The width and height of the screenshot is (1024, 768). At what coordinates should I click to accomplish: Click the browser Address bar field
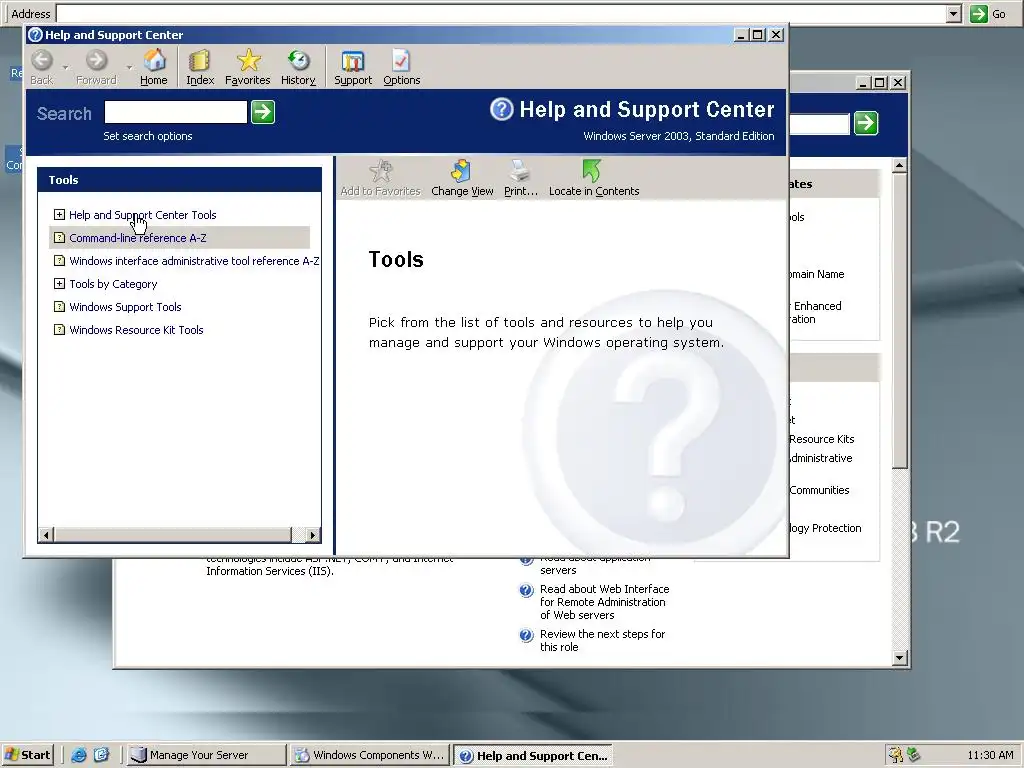coord(502,14)
